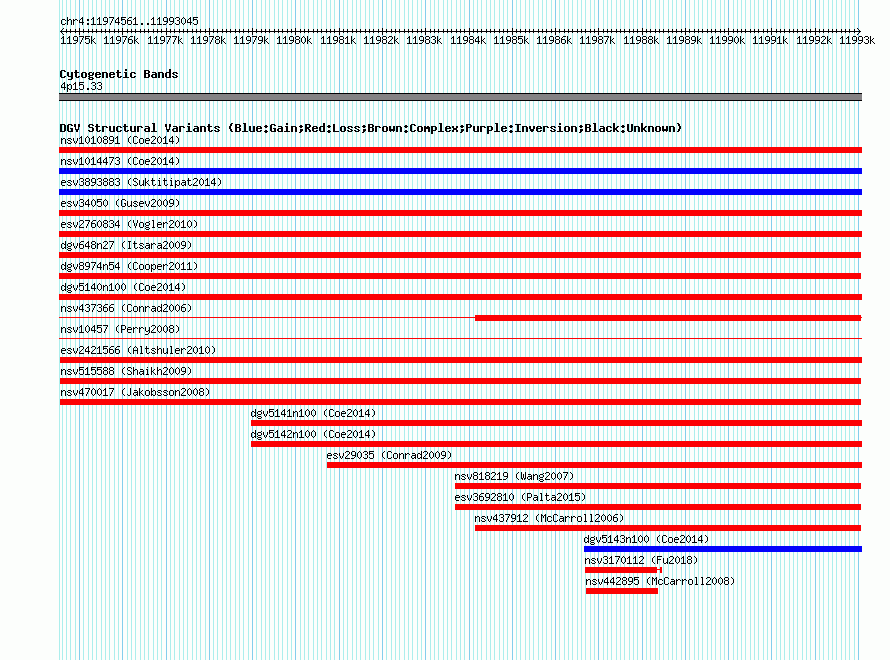Select red bar of dgv648n27
This screenshot has height=660, width=890.
[460, 255]
